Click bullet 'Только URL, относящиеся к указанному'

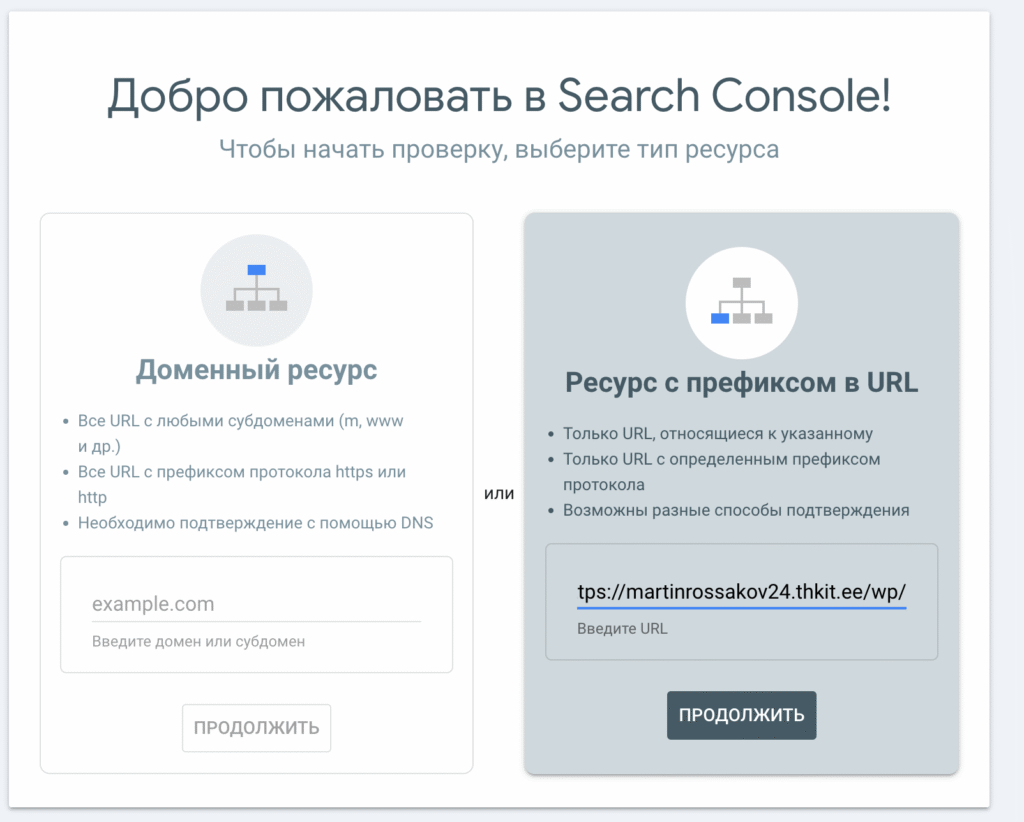(717, 434)
